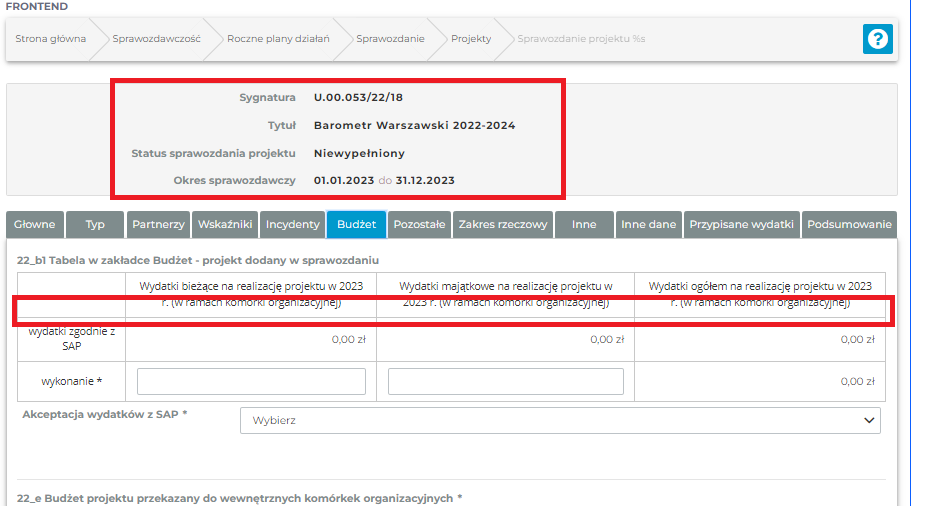The image size is (931, 506).
Task: Open the Inne dane tab
Action: click(648, 225)
